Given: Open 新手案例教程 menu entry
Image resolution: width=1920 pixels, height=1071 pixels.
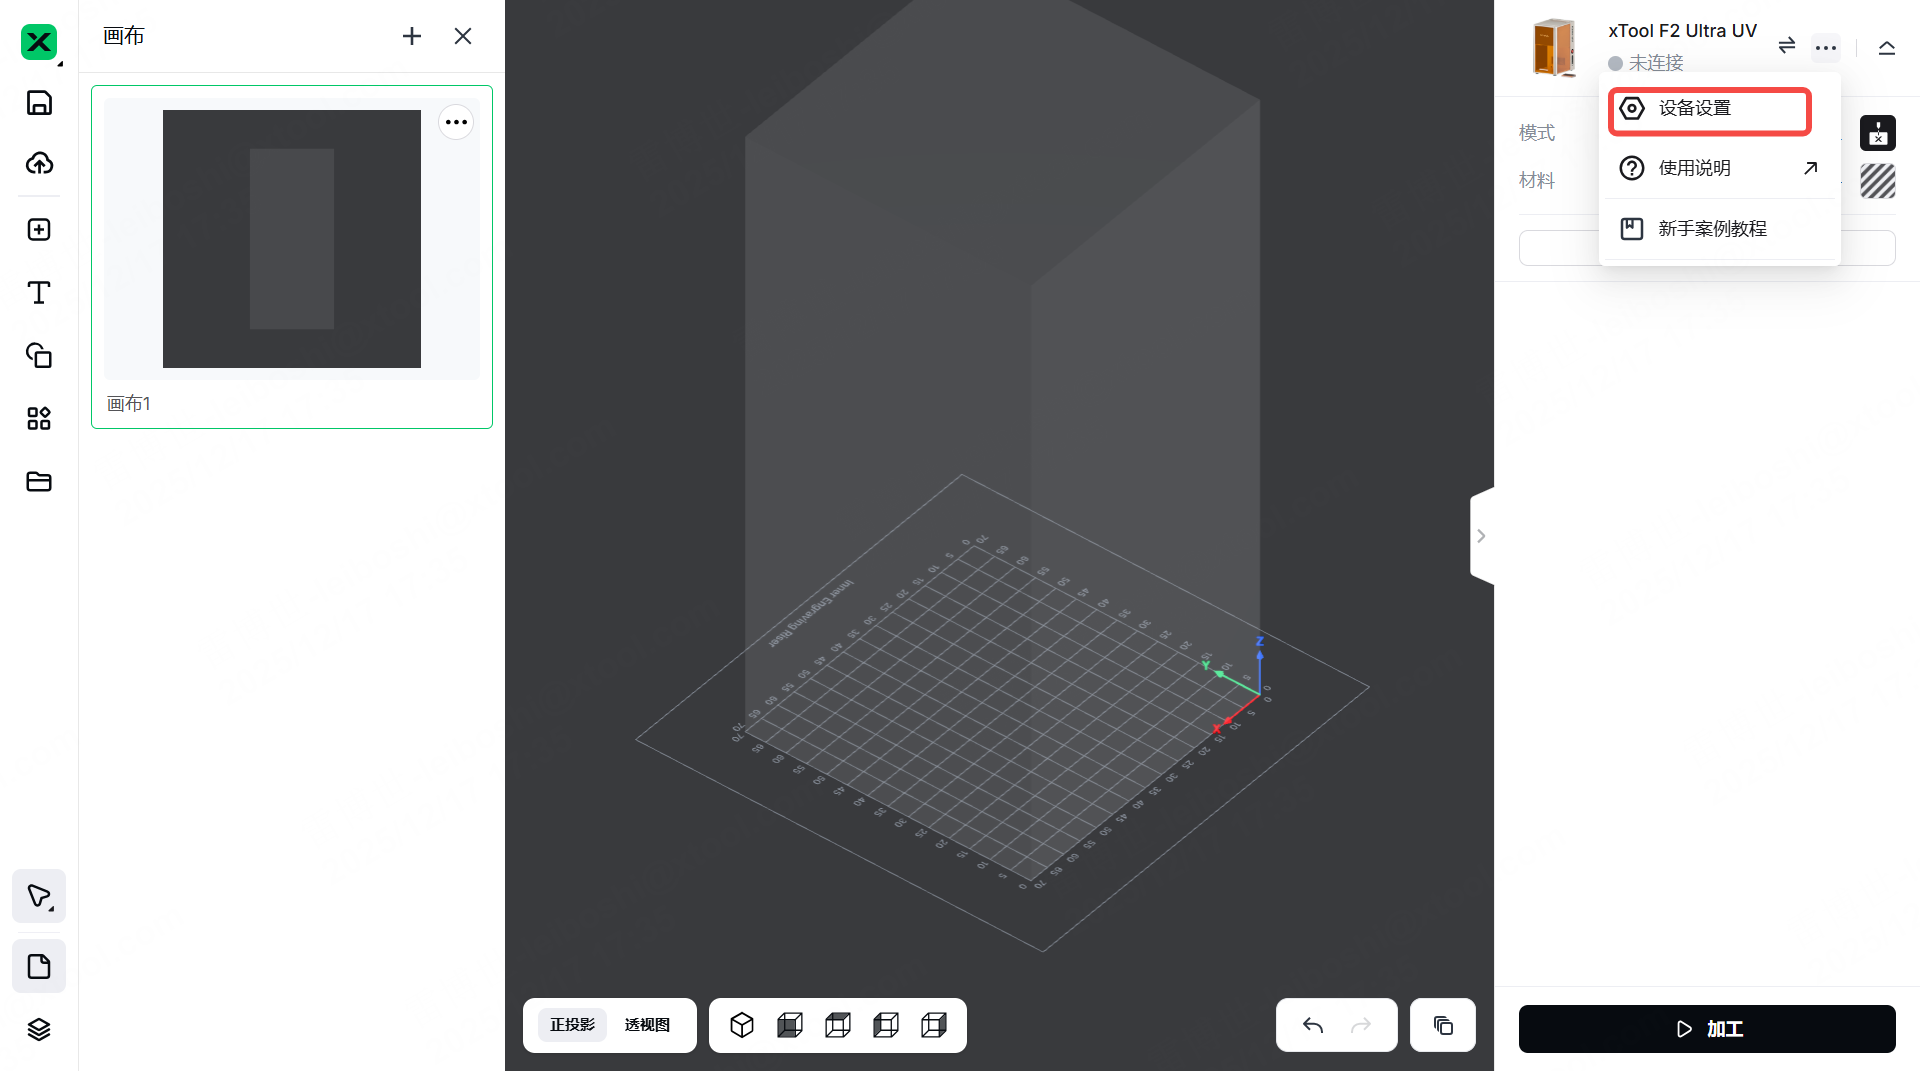Looking at the screenshot, I should pos(1712,229).
